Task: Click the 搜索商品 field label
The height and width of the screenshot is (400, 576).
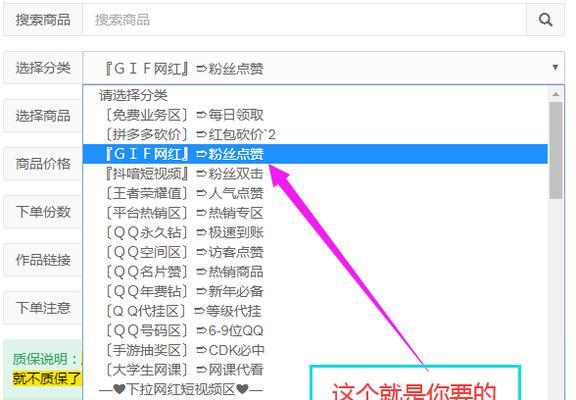Action: (43, 19)
